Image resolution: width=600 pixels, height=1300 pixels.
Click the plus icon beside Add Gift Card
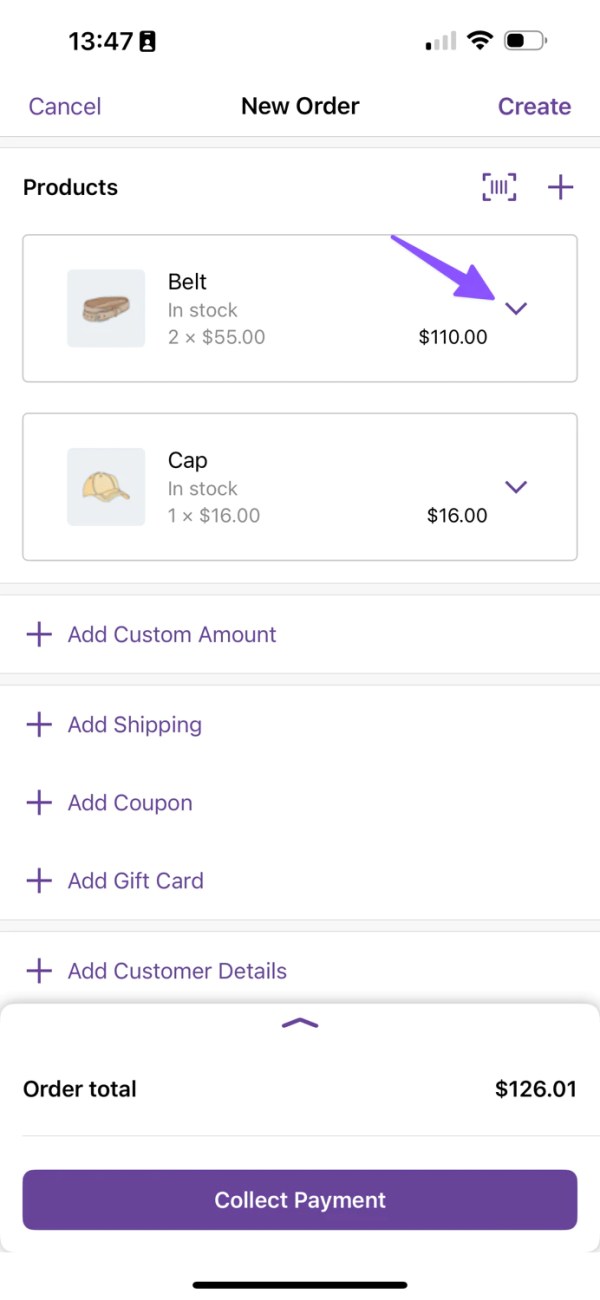click(38, 881)
